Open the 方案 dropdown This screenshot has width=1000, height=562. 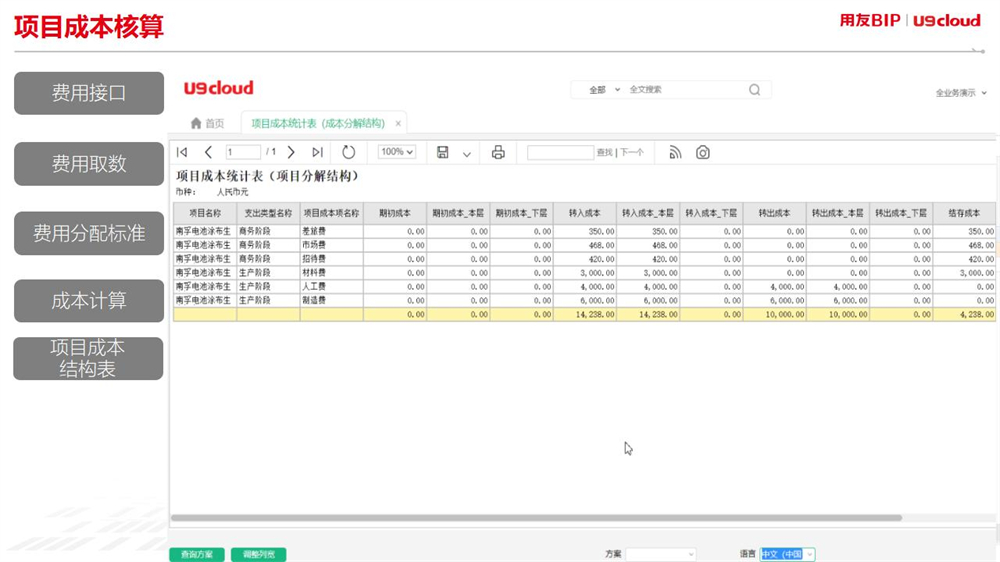[660, 554]
